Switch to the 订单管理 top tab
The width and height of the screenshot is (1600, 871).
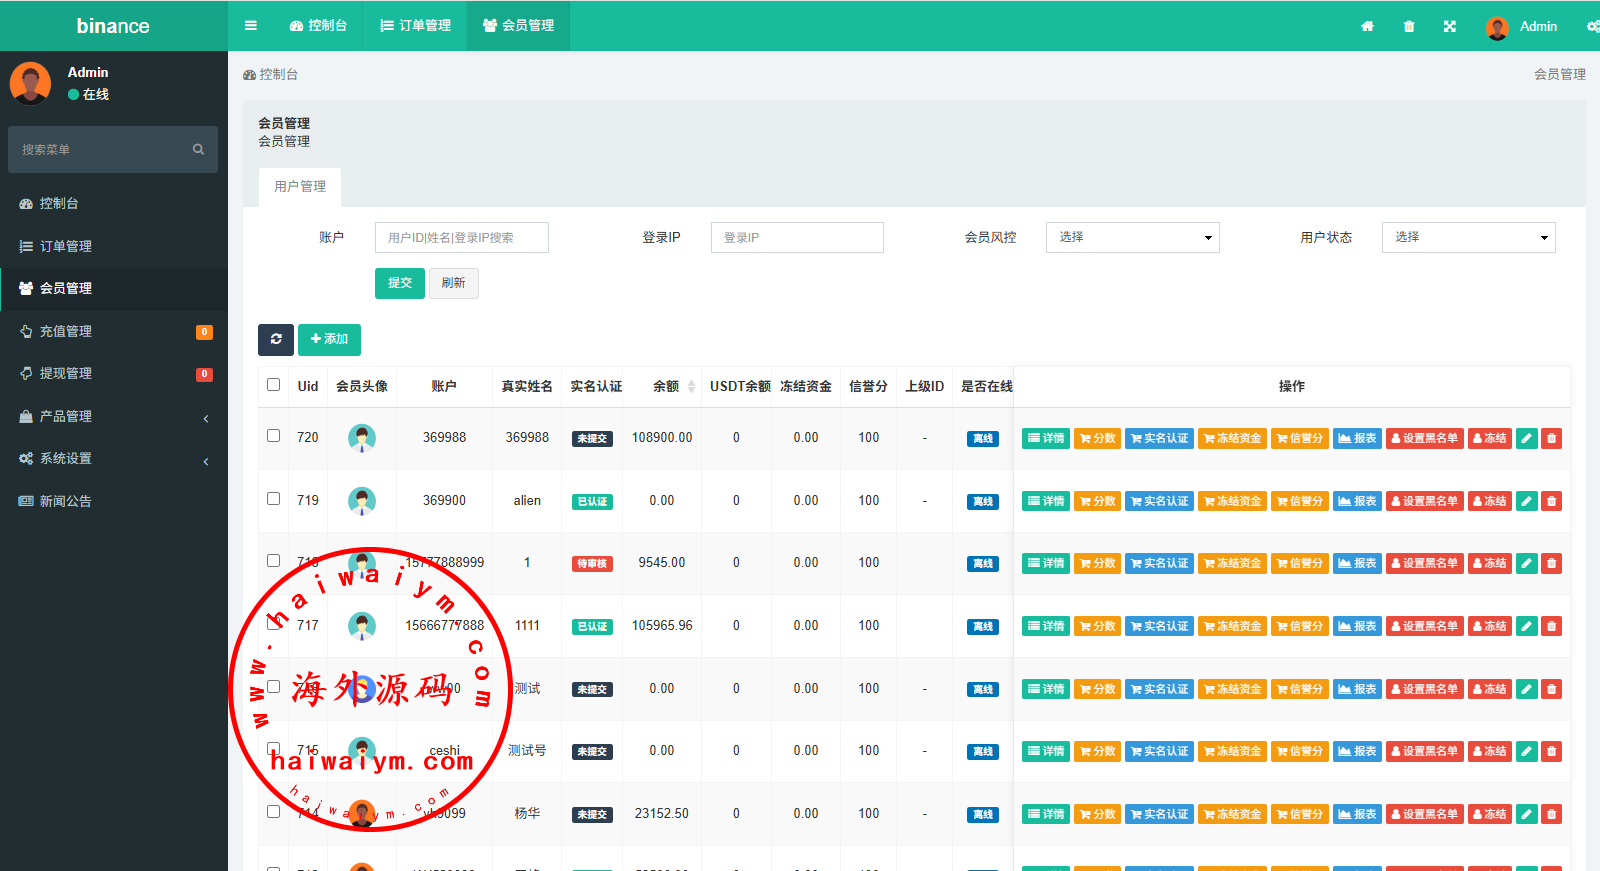(x=416, y=26)
